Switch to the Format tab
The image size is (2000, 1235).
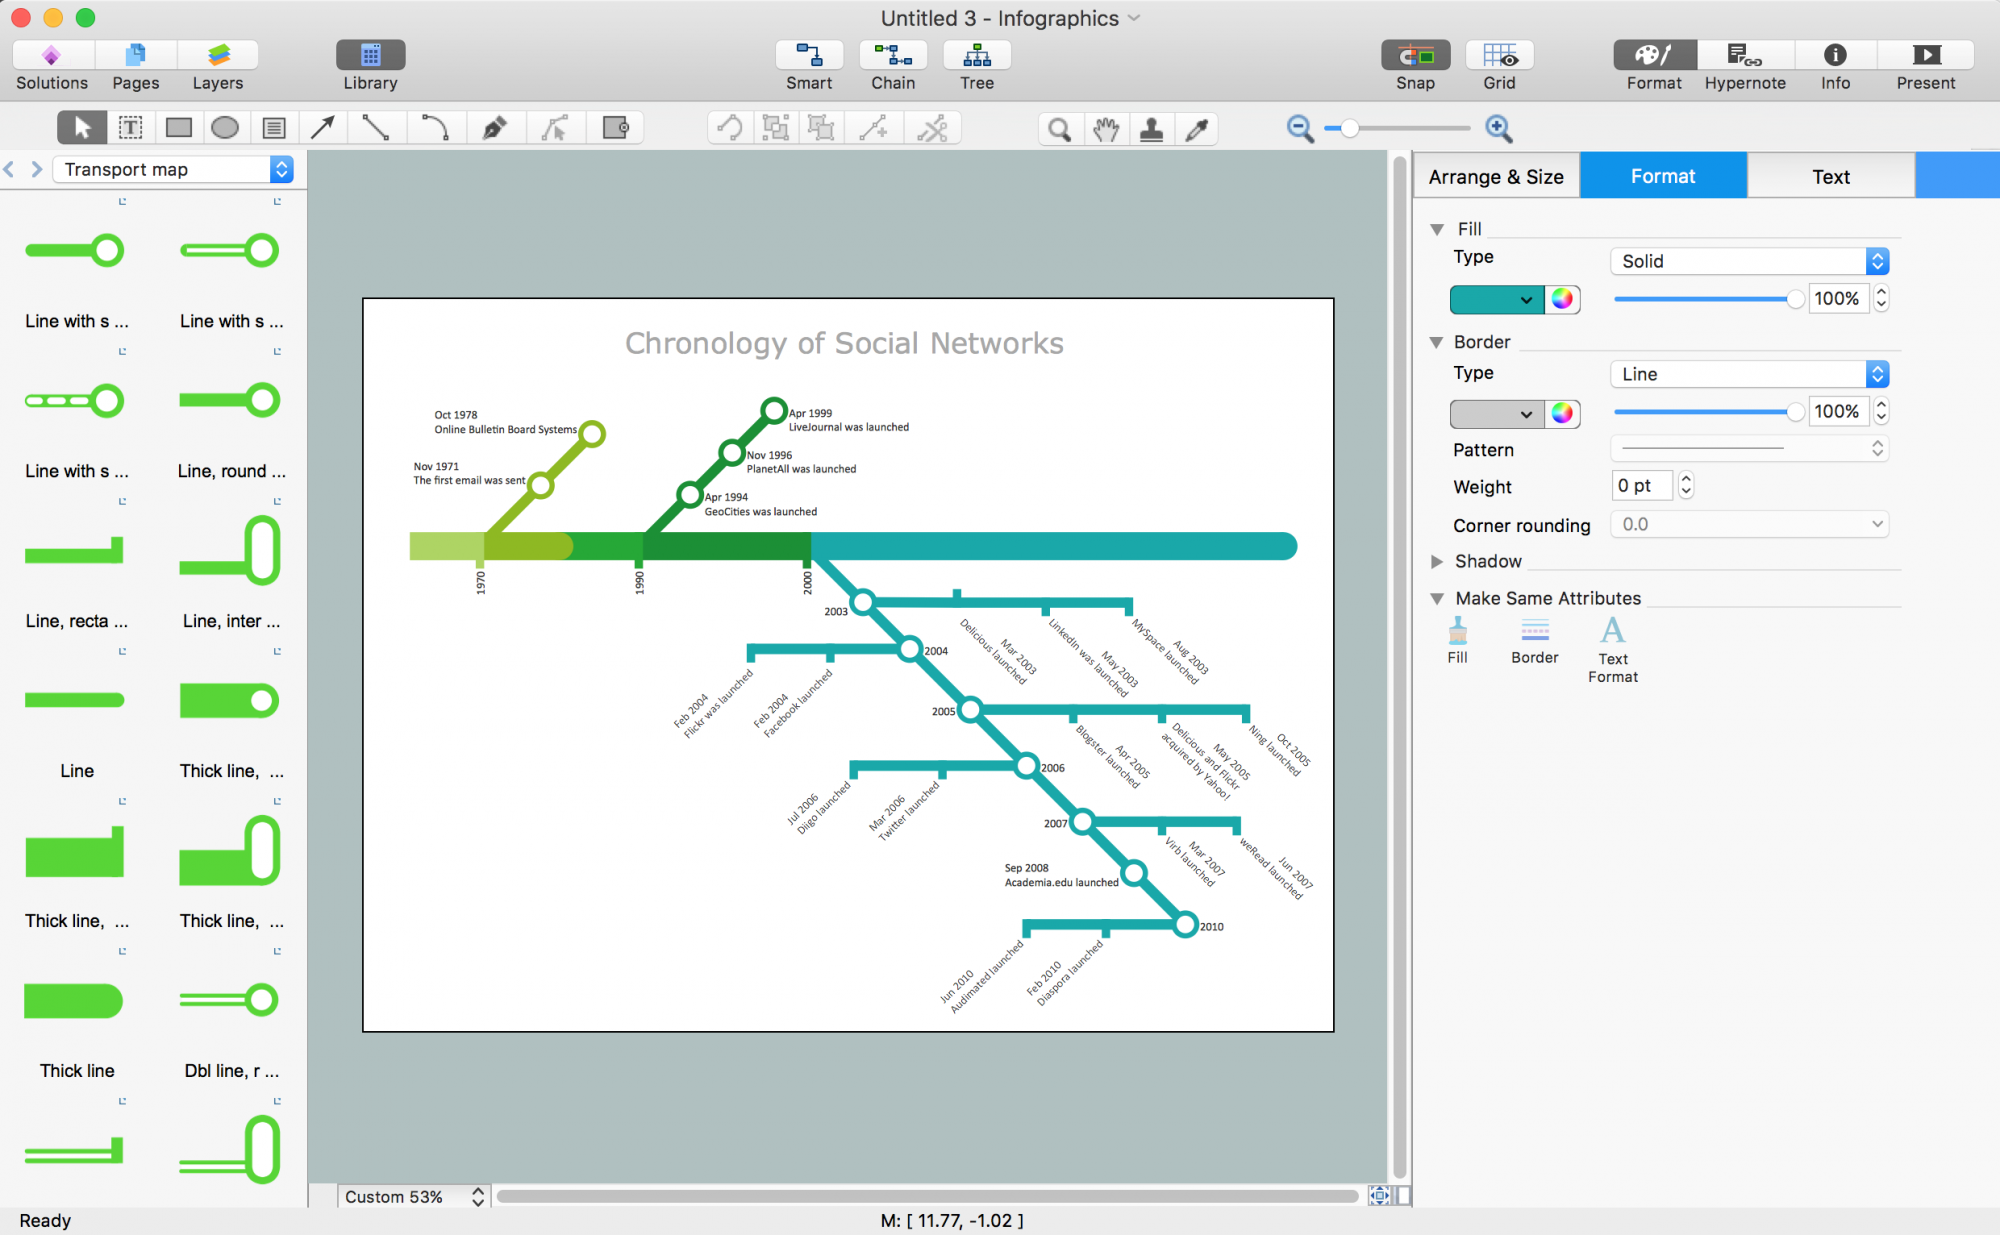(x=1663, y=176)
